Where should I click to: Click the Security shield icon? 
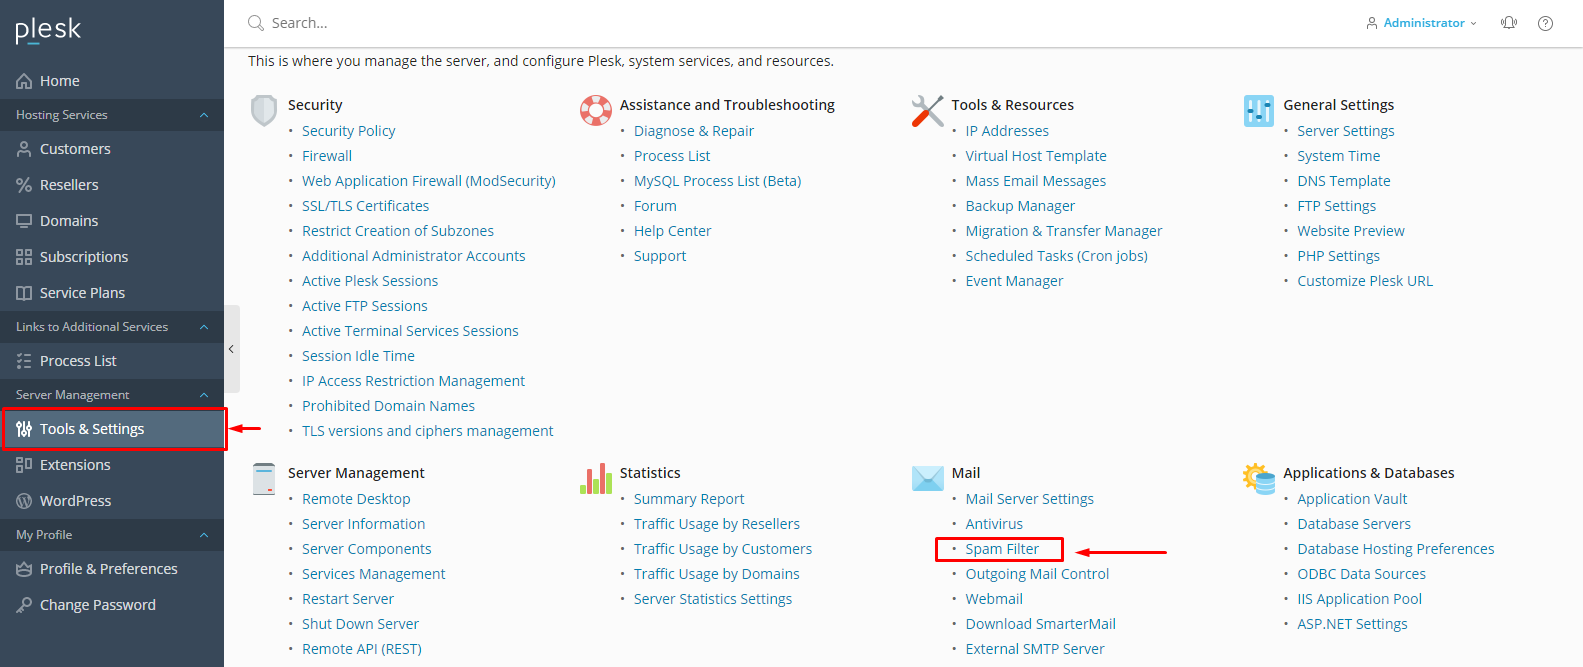pyautogui.click(x=264, y=110)
